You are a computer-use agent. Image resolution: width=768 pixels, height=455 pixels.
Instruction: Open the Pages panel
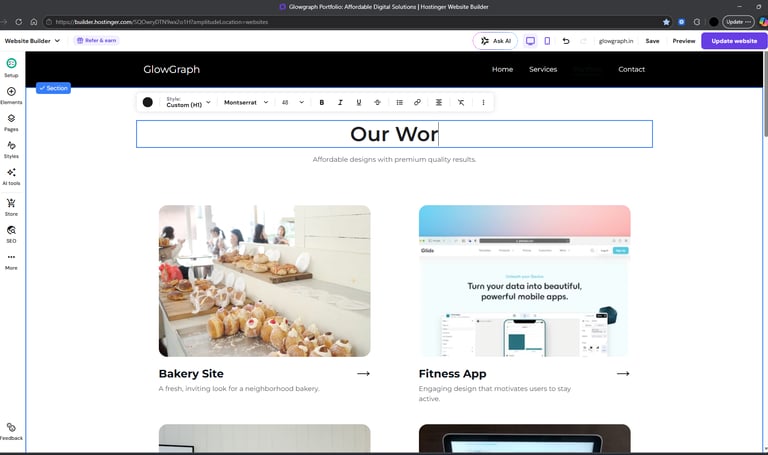pyautogui.click(x=11, y=122)
